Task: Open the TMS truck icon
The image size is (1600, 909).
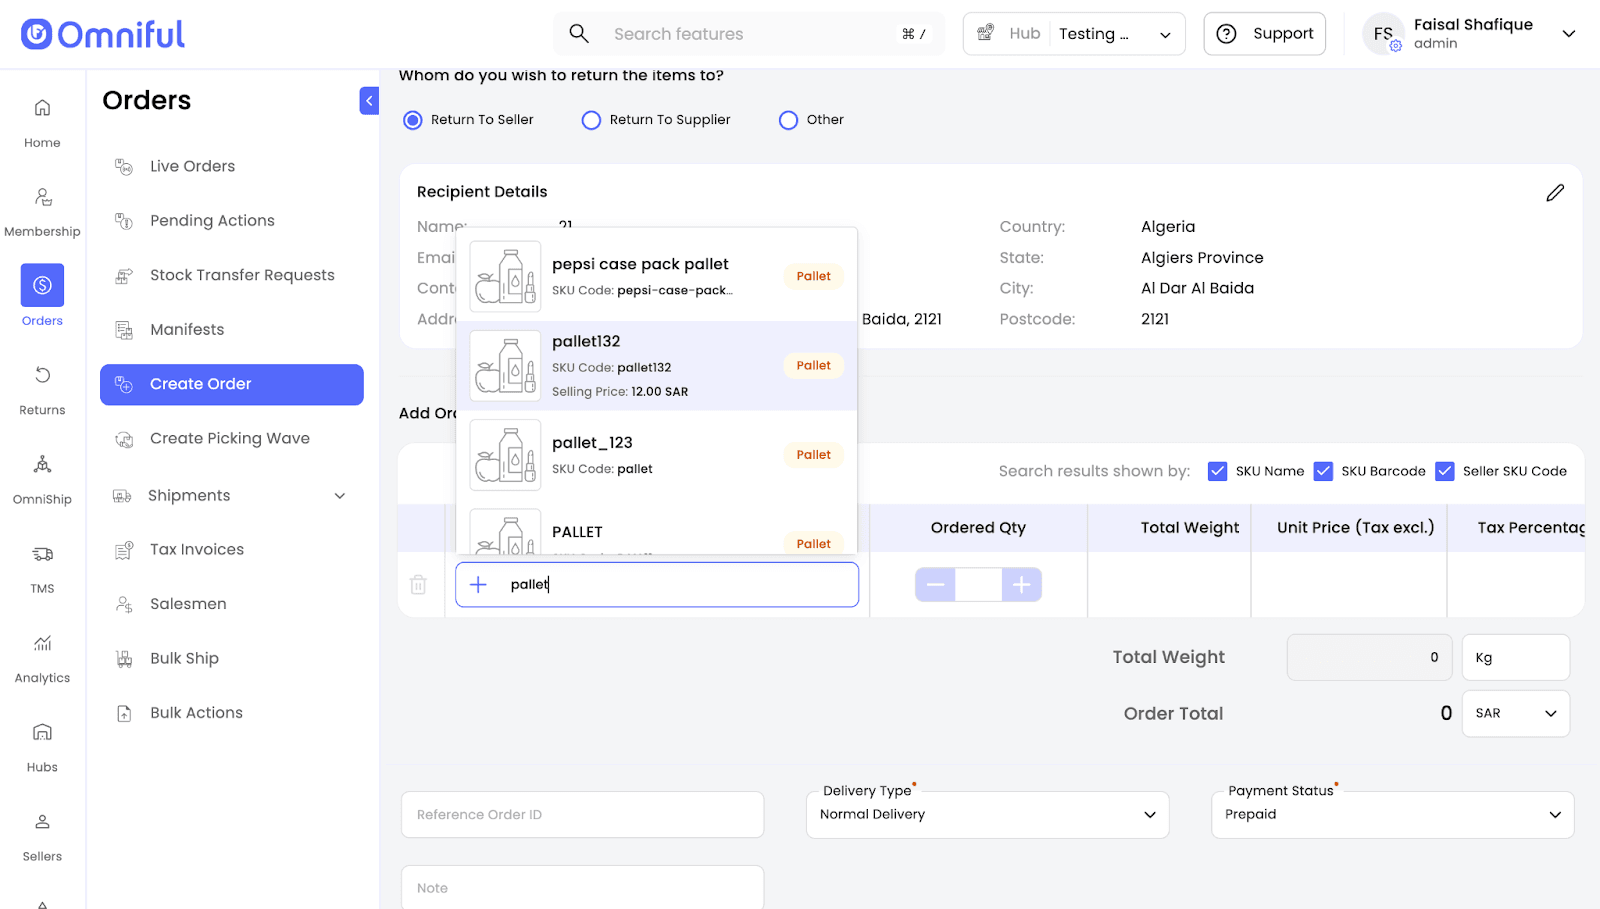Action: coord(42,555)
